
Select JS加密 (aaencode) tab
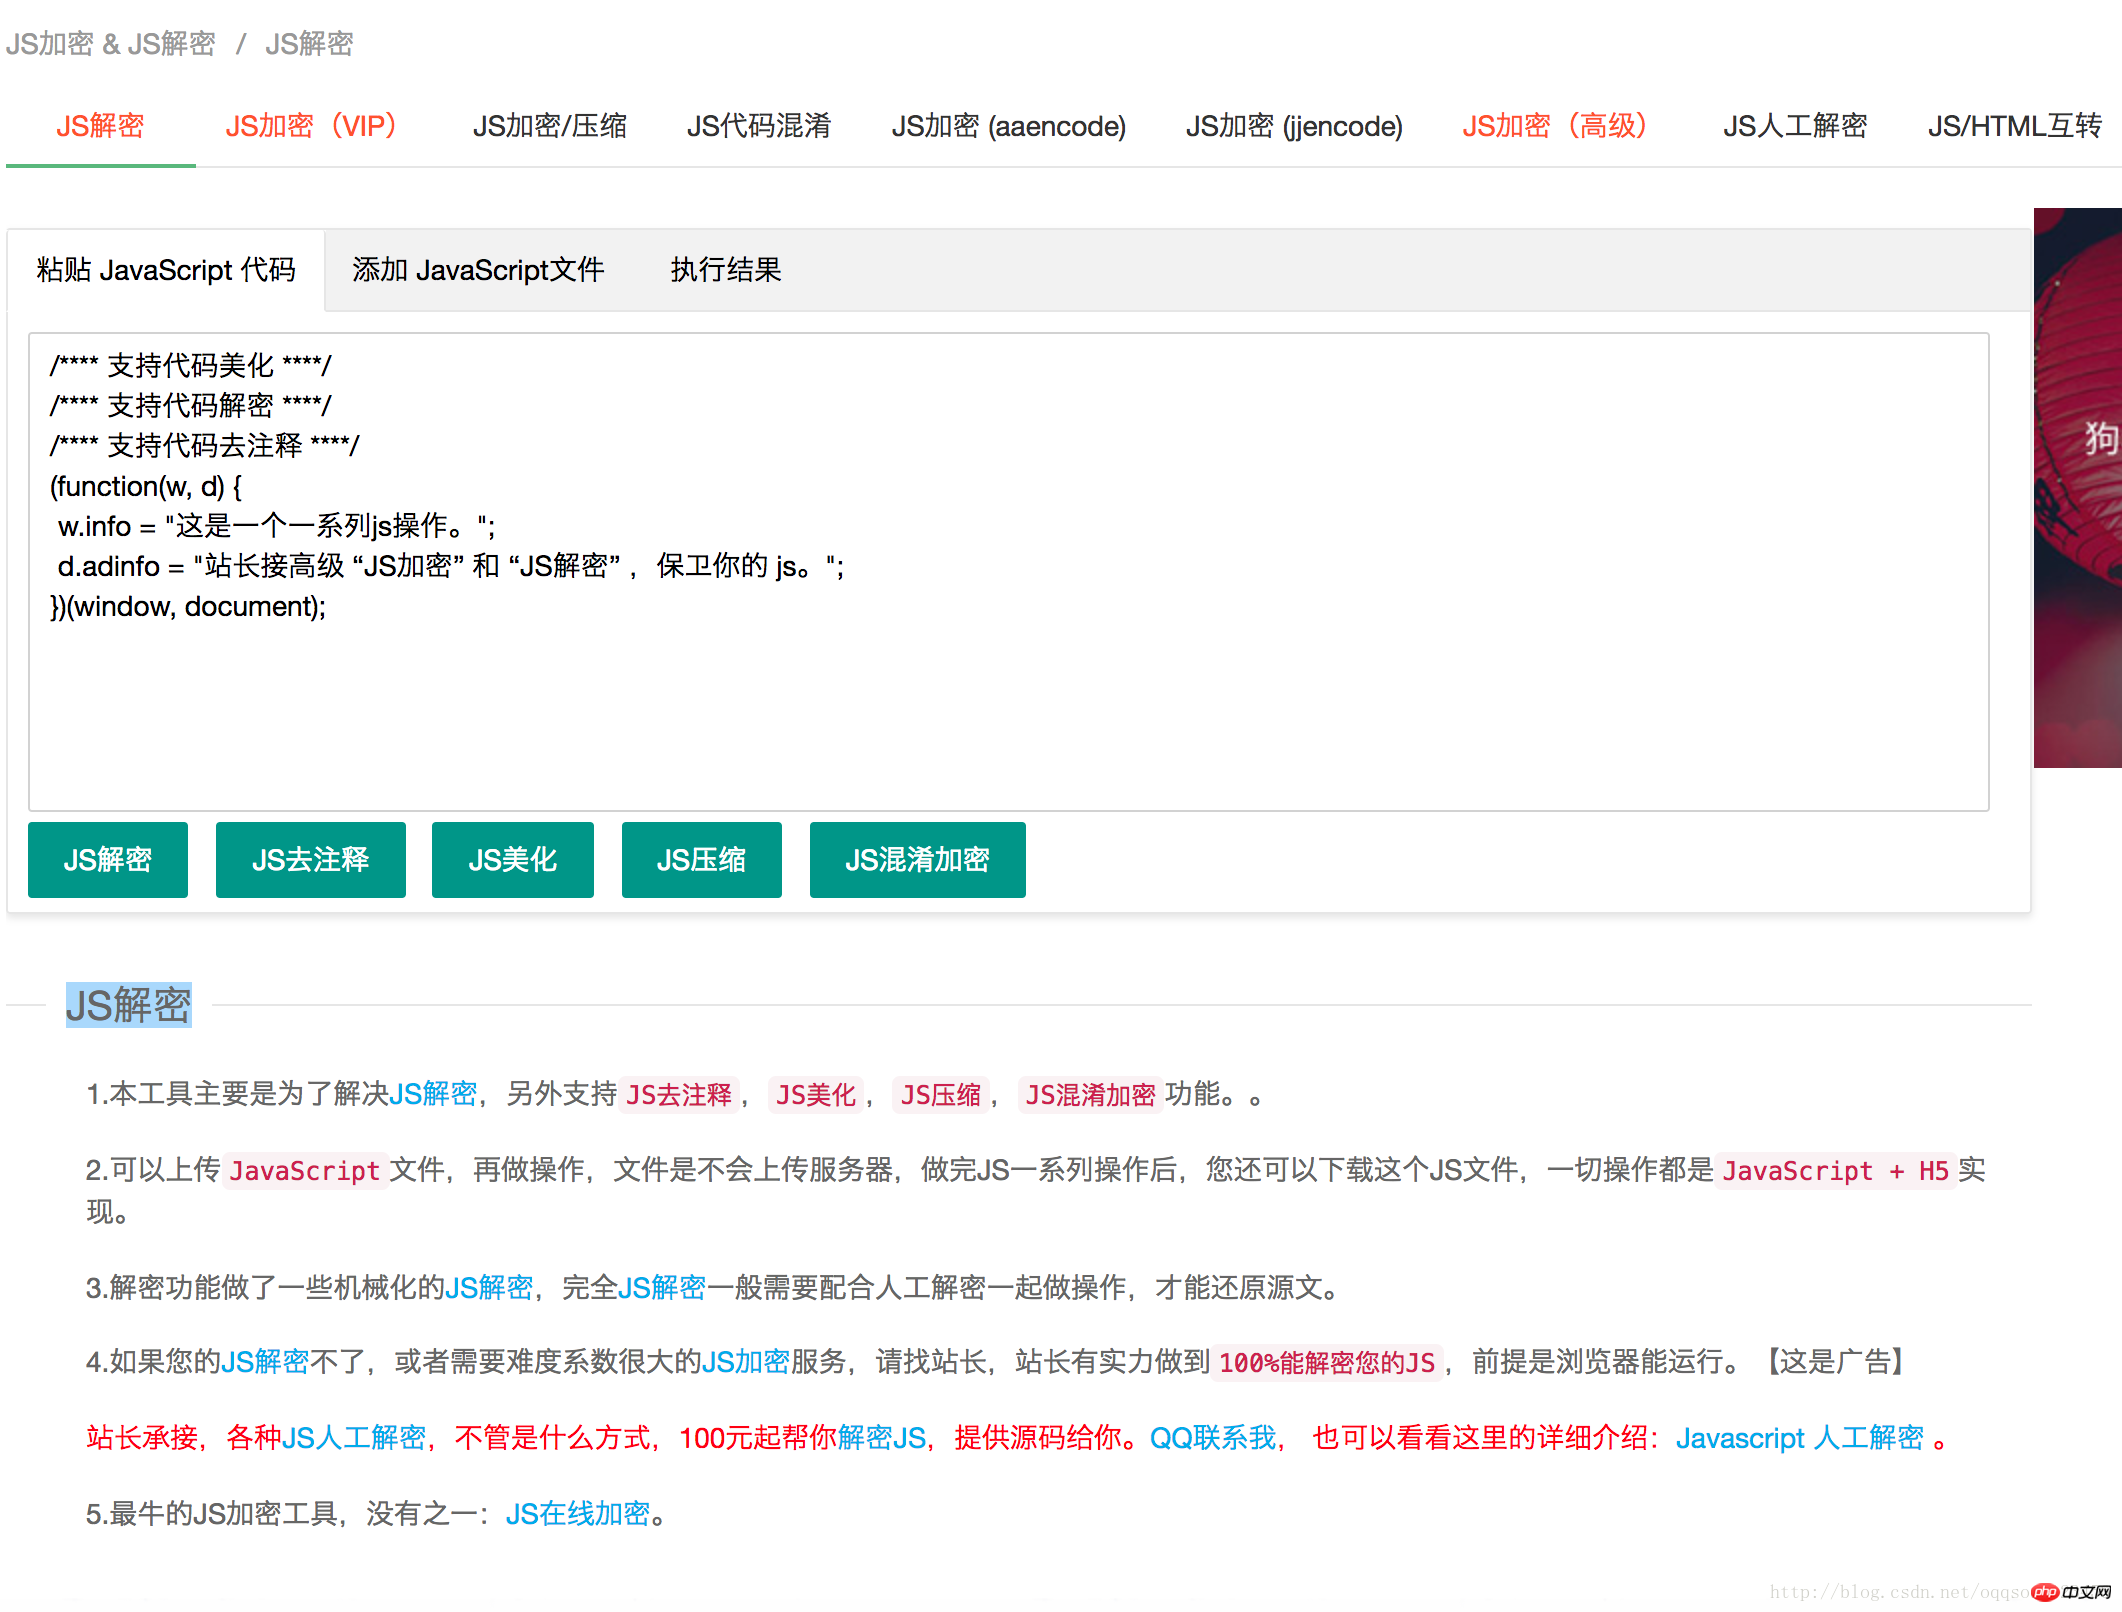coord(1008,126)
